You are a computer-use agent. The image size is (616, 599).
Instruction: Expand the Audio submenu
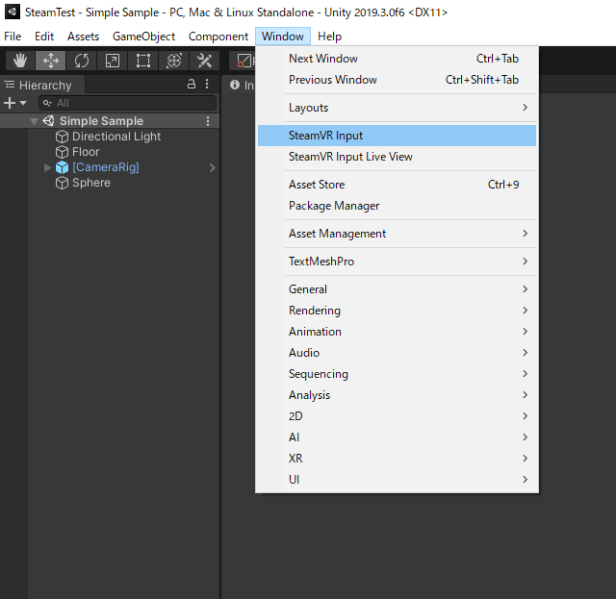[397, 353]
